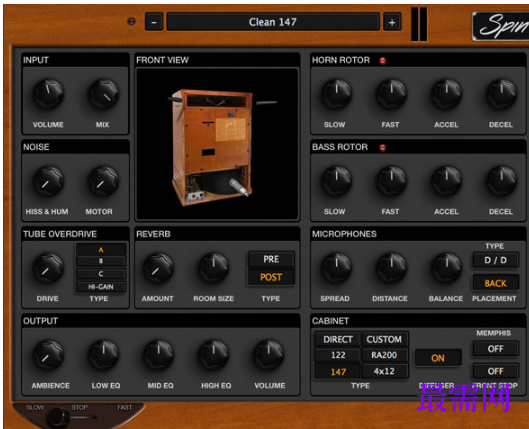
Task: Select the RA200 cabinet type
Action: coord(384,355)
